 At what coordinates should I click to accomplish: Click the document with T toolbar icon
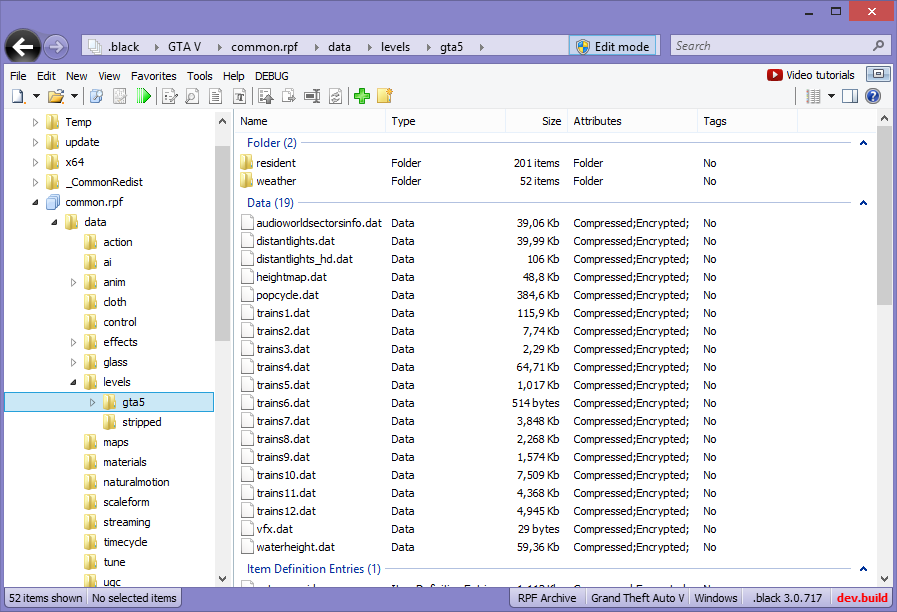click(240, 96)
